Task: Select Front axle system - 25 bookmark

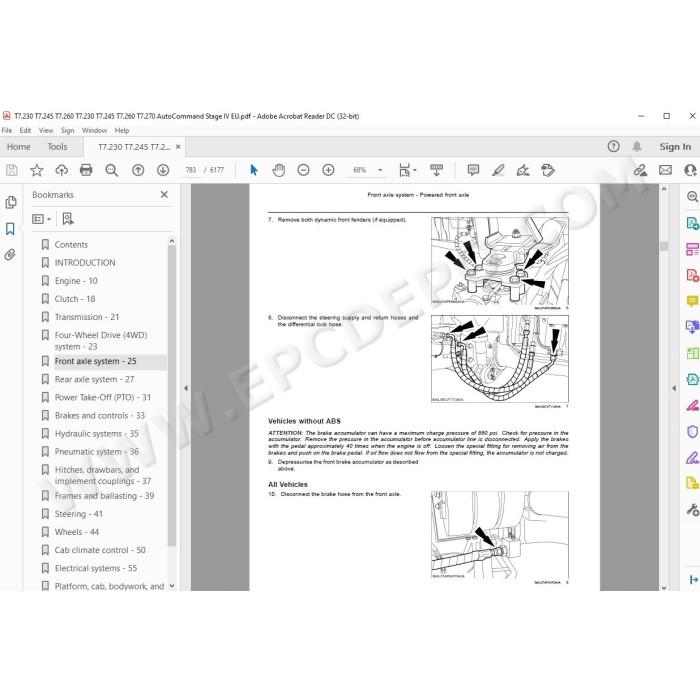Action: [x=96, y=361]
